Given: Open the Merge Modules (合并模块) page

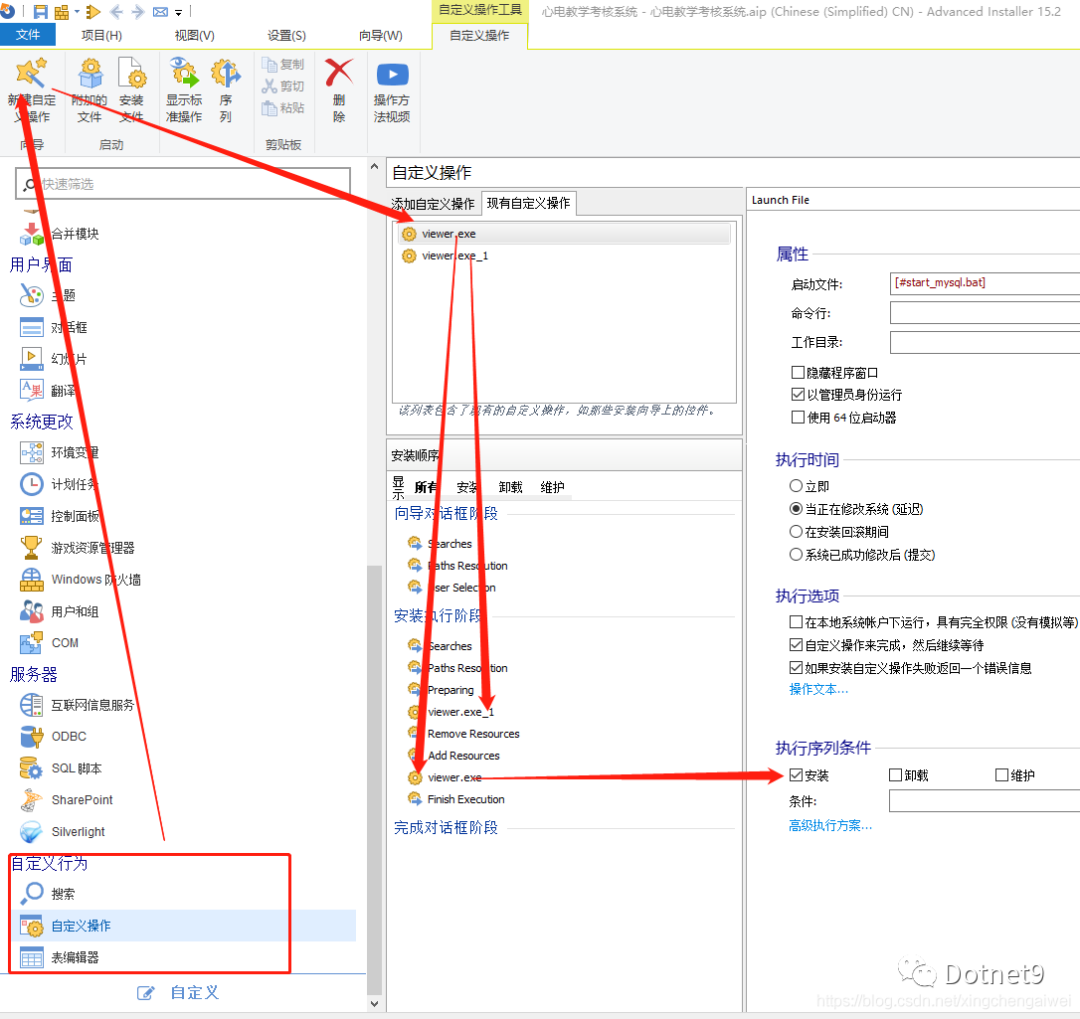Looking at the screenshot, I should pyautogui.click(x=60, y=234).
